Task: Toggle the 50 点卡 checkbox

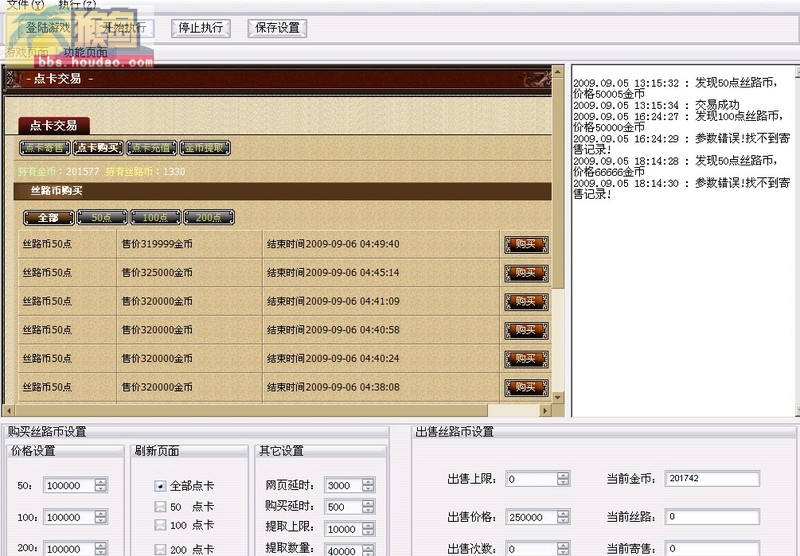Action: (160, 507)
